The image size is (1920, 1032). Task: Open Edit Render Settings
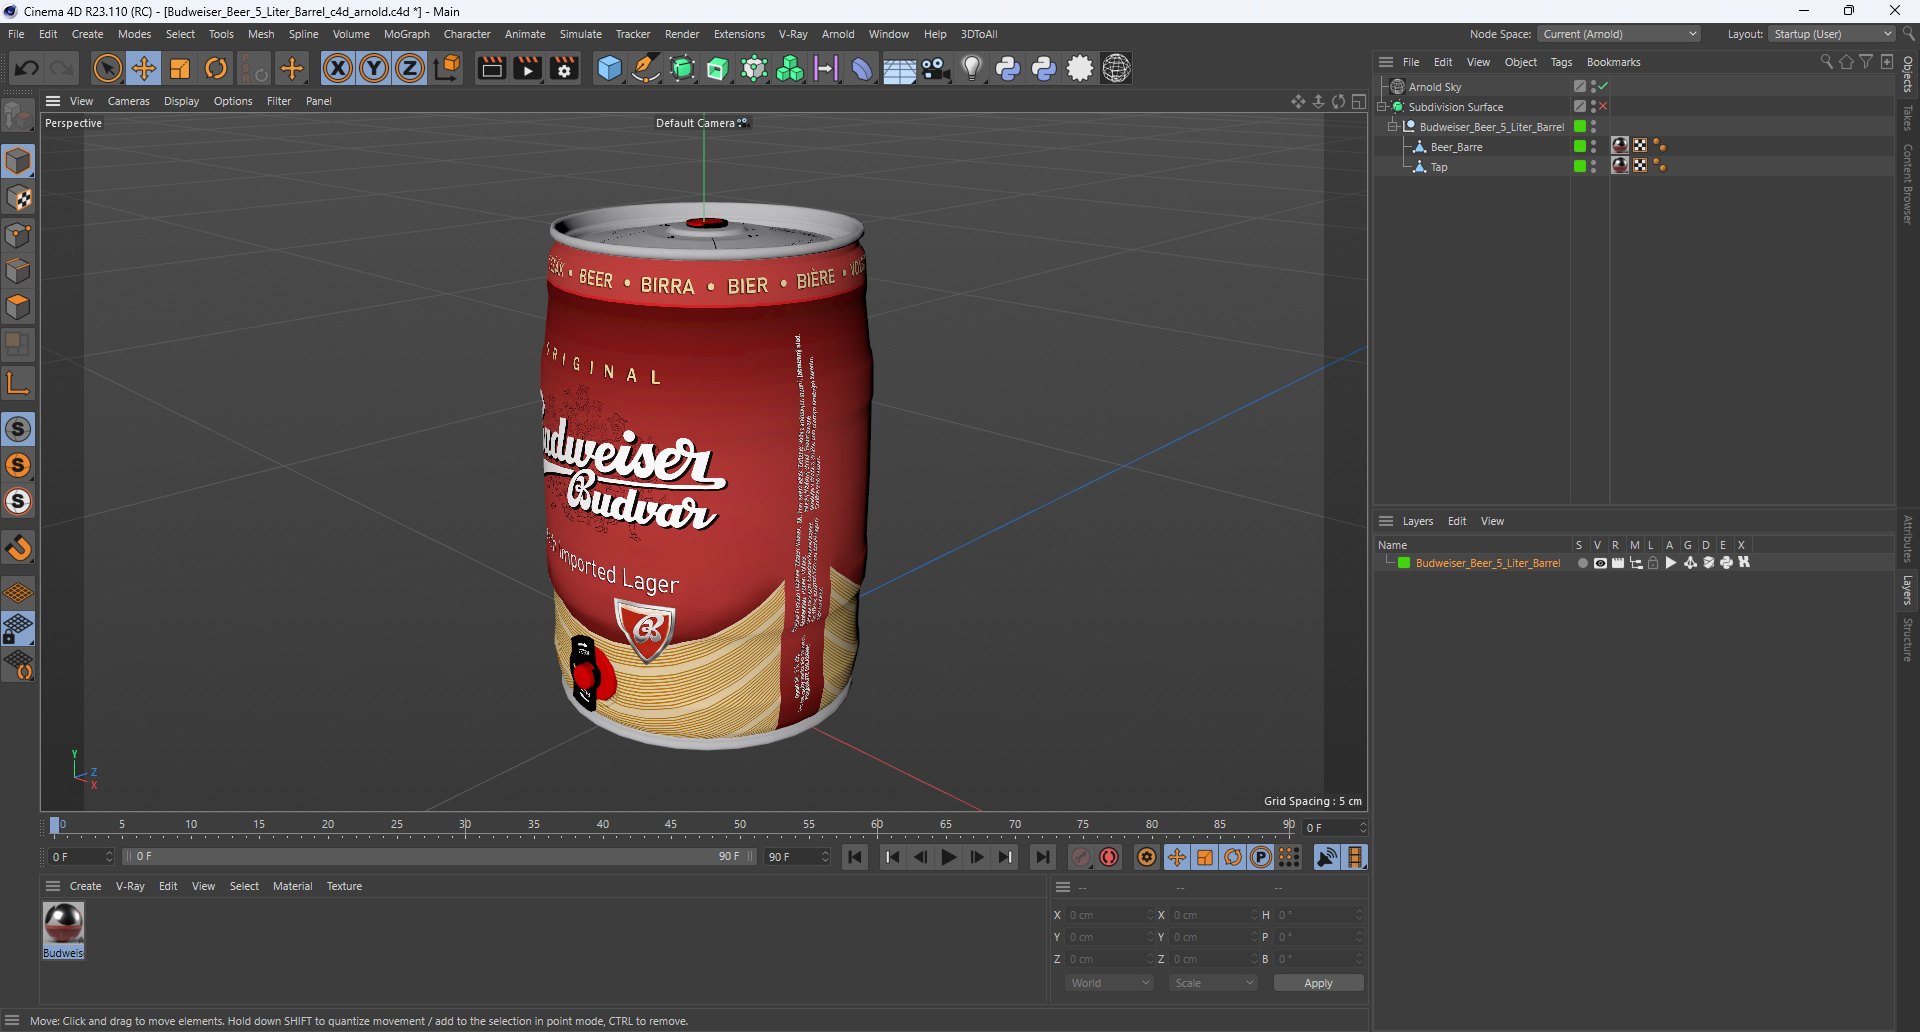[564, 68]
